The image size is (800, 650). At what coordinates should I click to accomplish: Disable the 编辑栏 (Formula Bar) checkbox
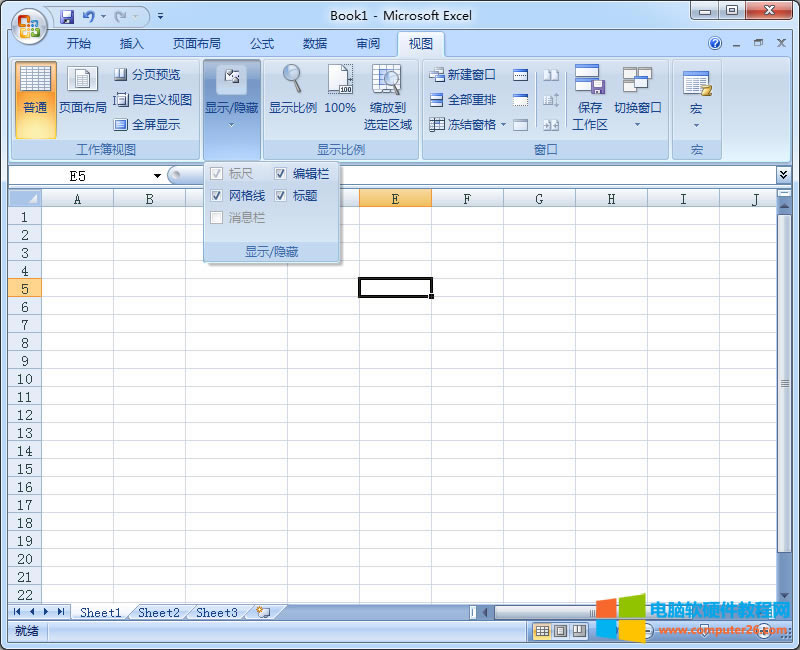[x=281, y=173]
